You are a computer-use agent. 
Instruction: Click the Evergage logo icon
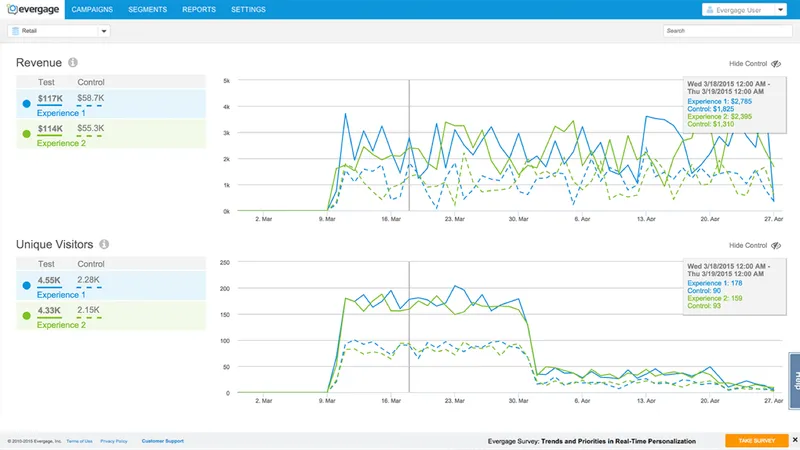pos(12,9)
